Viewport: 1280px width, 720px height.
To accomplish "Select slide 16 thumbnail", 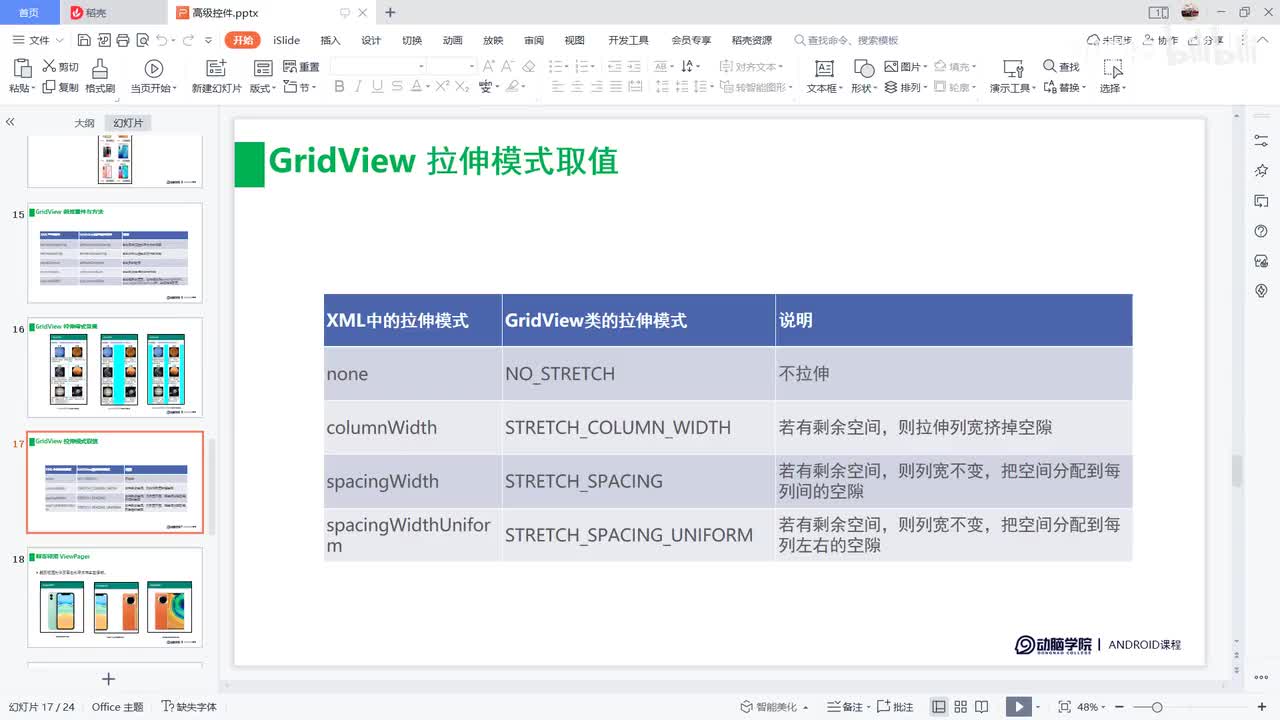I will [x=115, y=367].
